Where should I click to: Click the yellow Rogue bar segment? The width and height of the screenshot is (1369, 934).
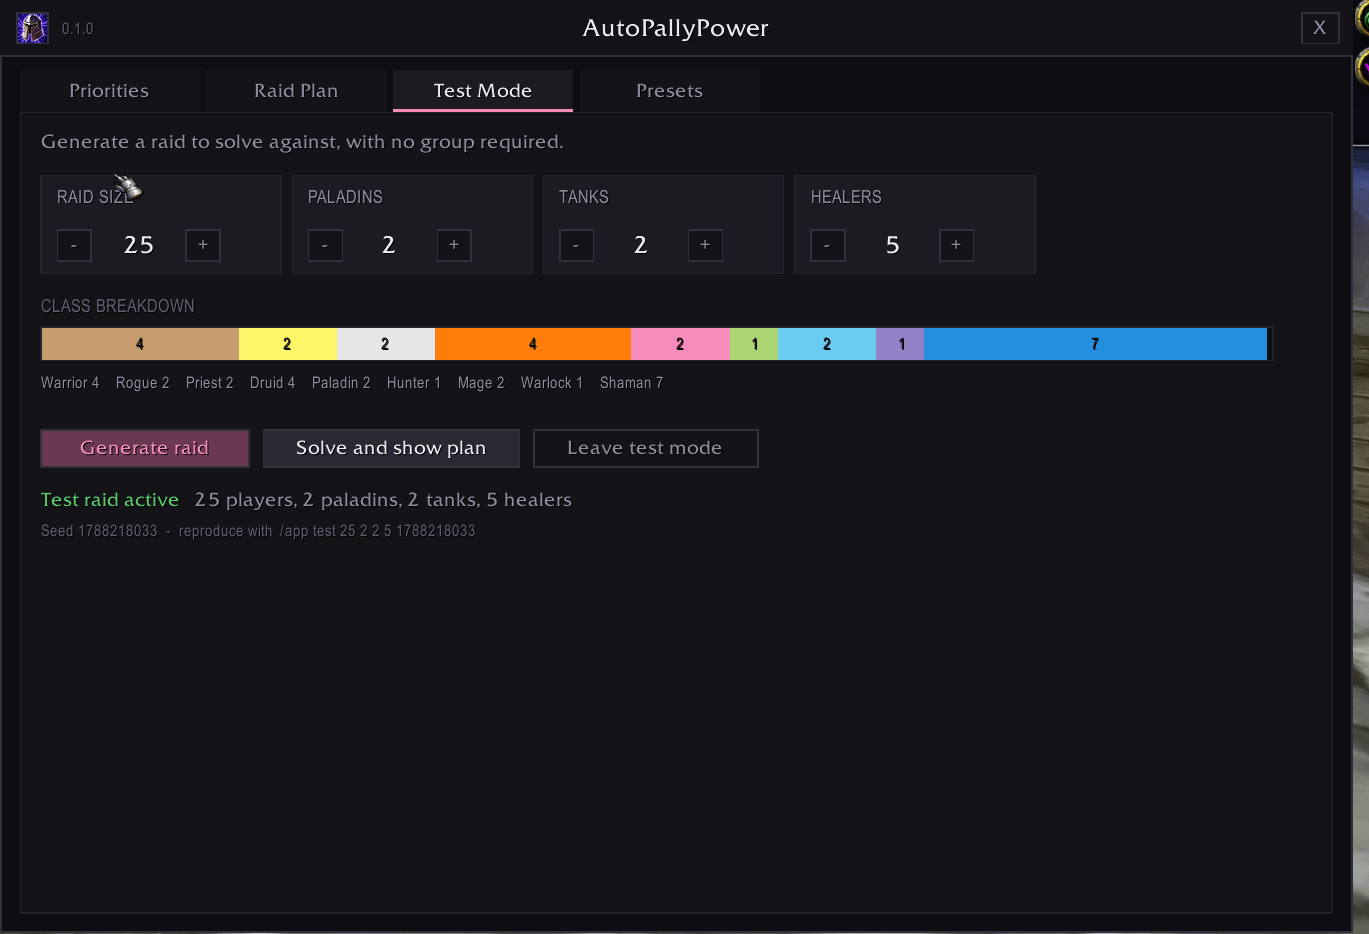click(288, 344)
